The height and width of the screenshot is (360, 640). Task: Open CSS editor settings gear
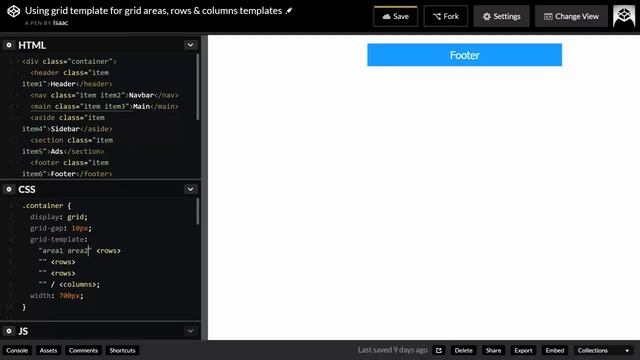[9, 189]
